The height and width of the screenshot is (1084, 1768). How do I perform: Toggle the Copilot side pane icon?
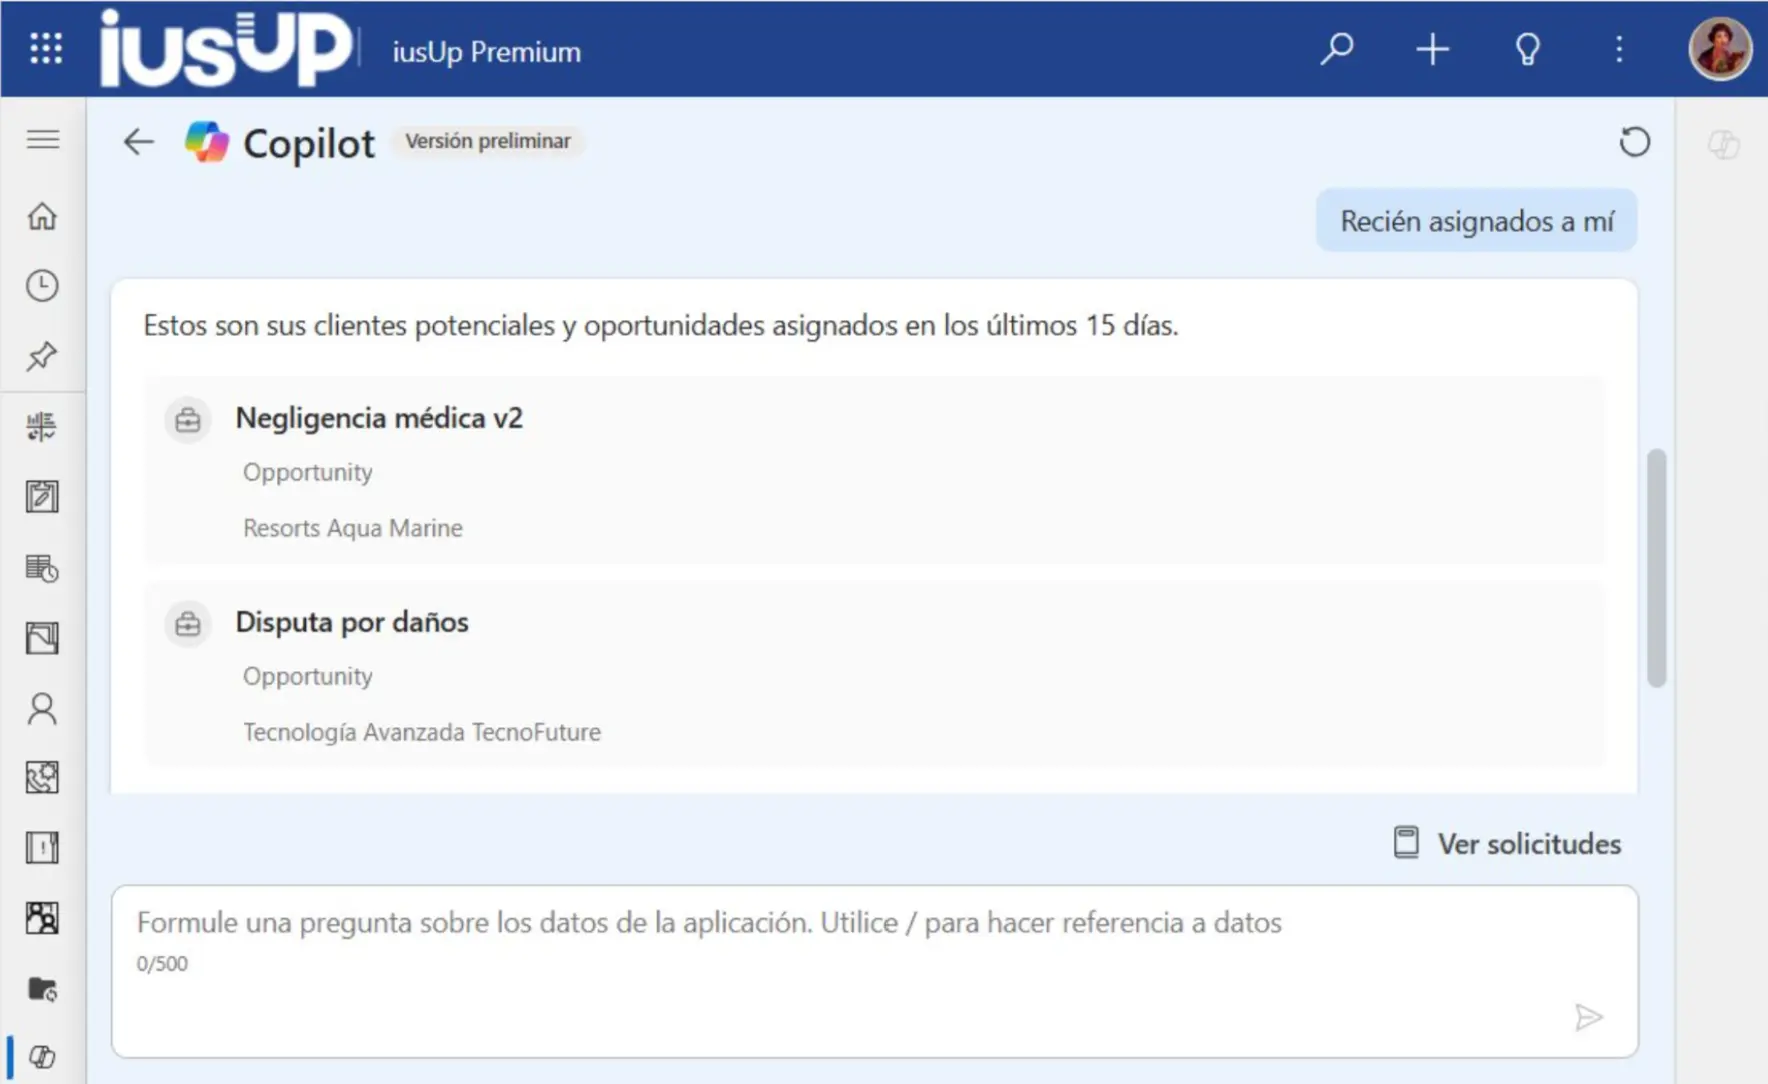pos(1723,145)
